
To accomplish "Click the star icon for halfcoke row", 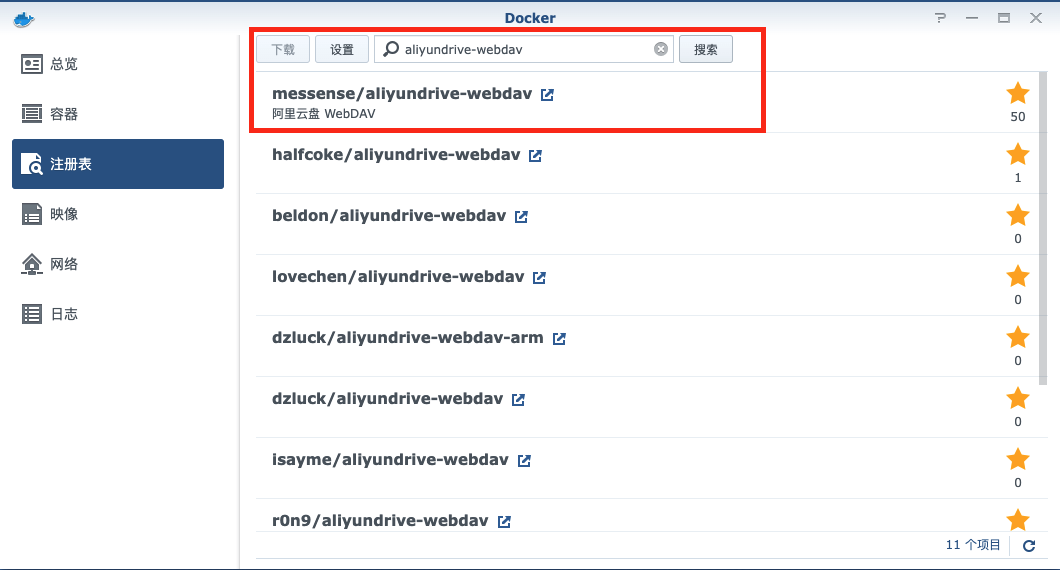I will tap(1017, 154).
